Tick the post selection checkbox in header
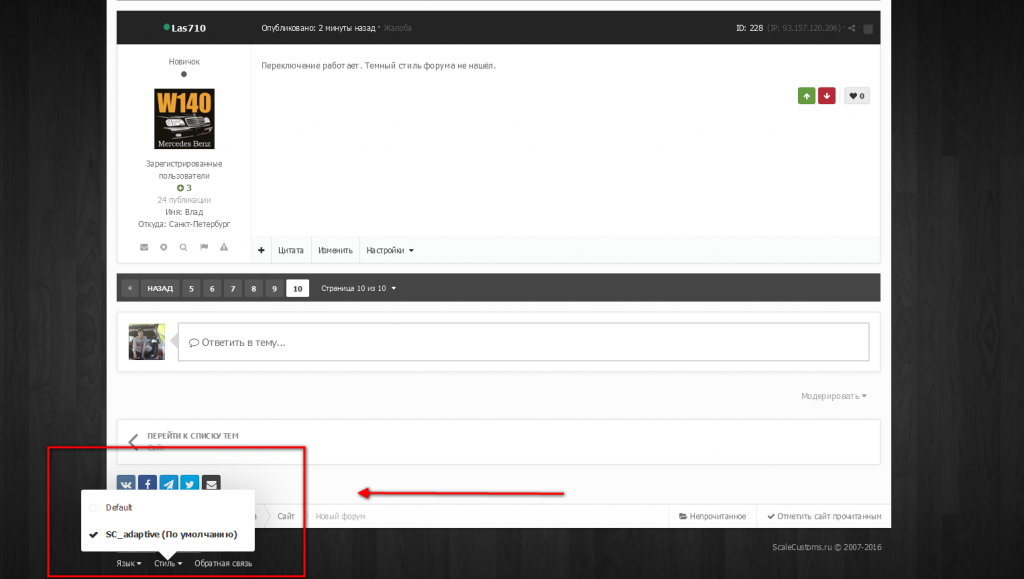Viewport: 1024px width, 579px height. [868, 29]
